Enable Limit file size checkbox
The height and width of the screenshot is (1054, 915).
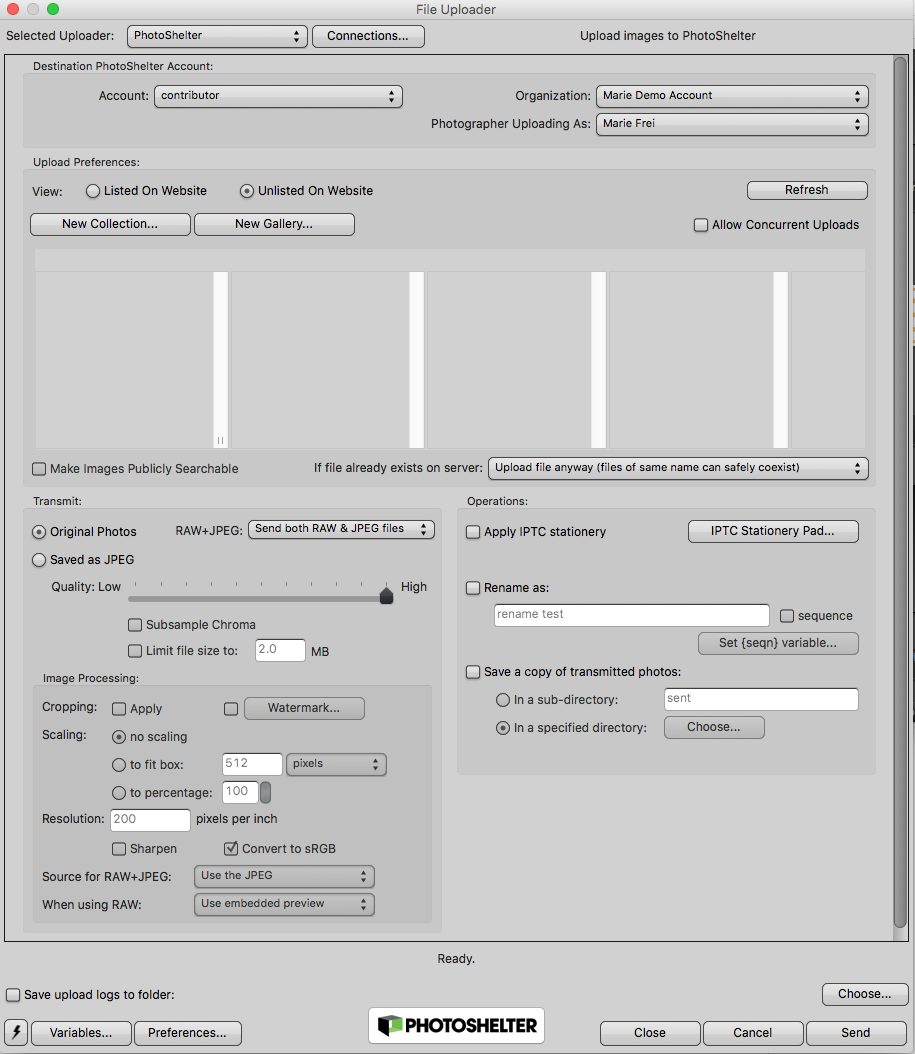coord(135,651)
